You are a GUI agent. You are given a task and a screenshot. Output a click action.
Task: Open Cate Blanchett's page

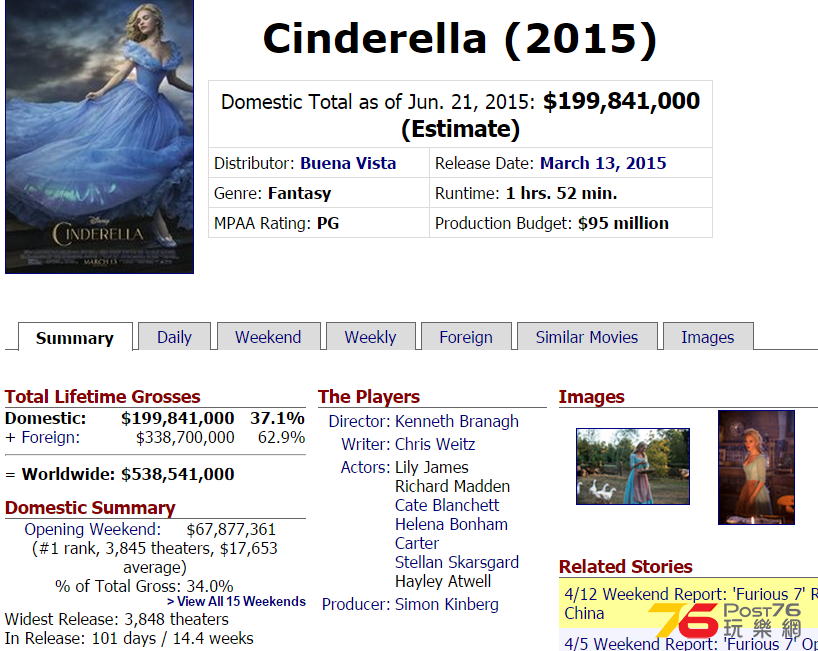click(x=447, y=505)
